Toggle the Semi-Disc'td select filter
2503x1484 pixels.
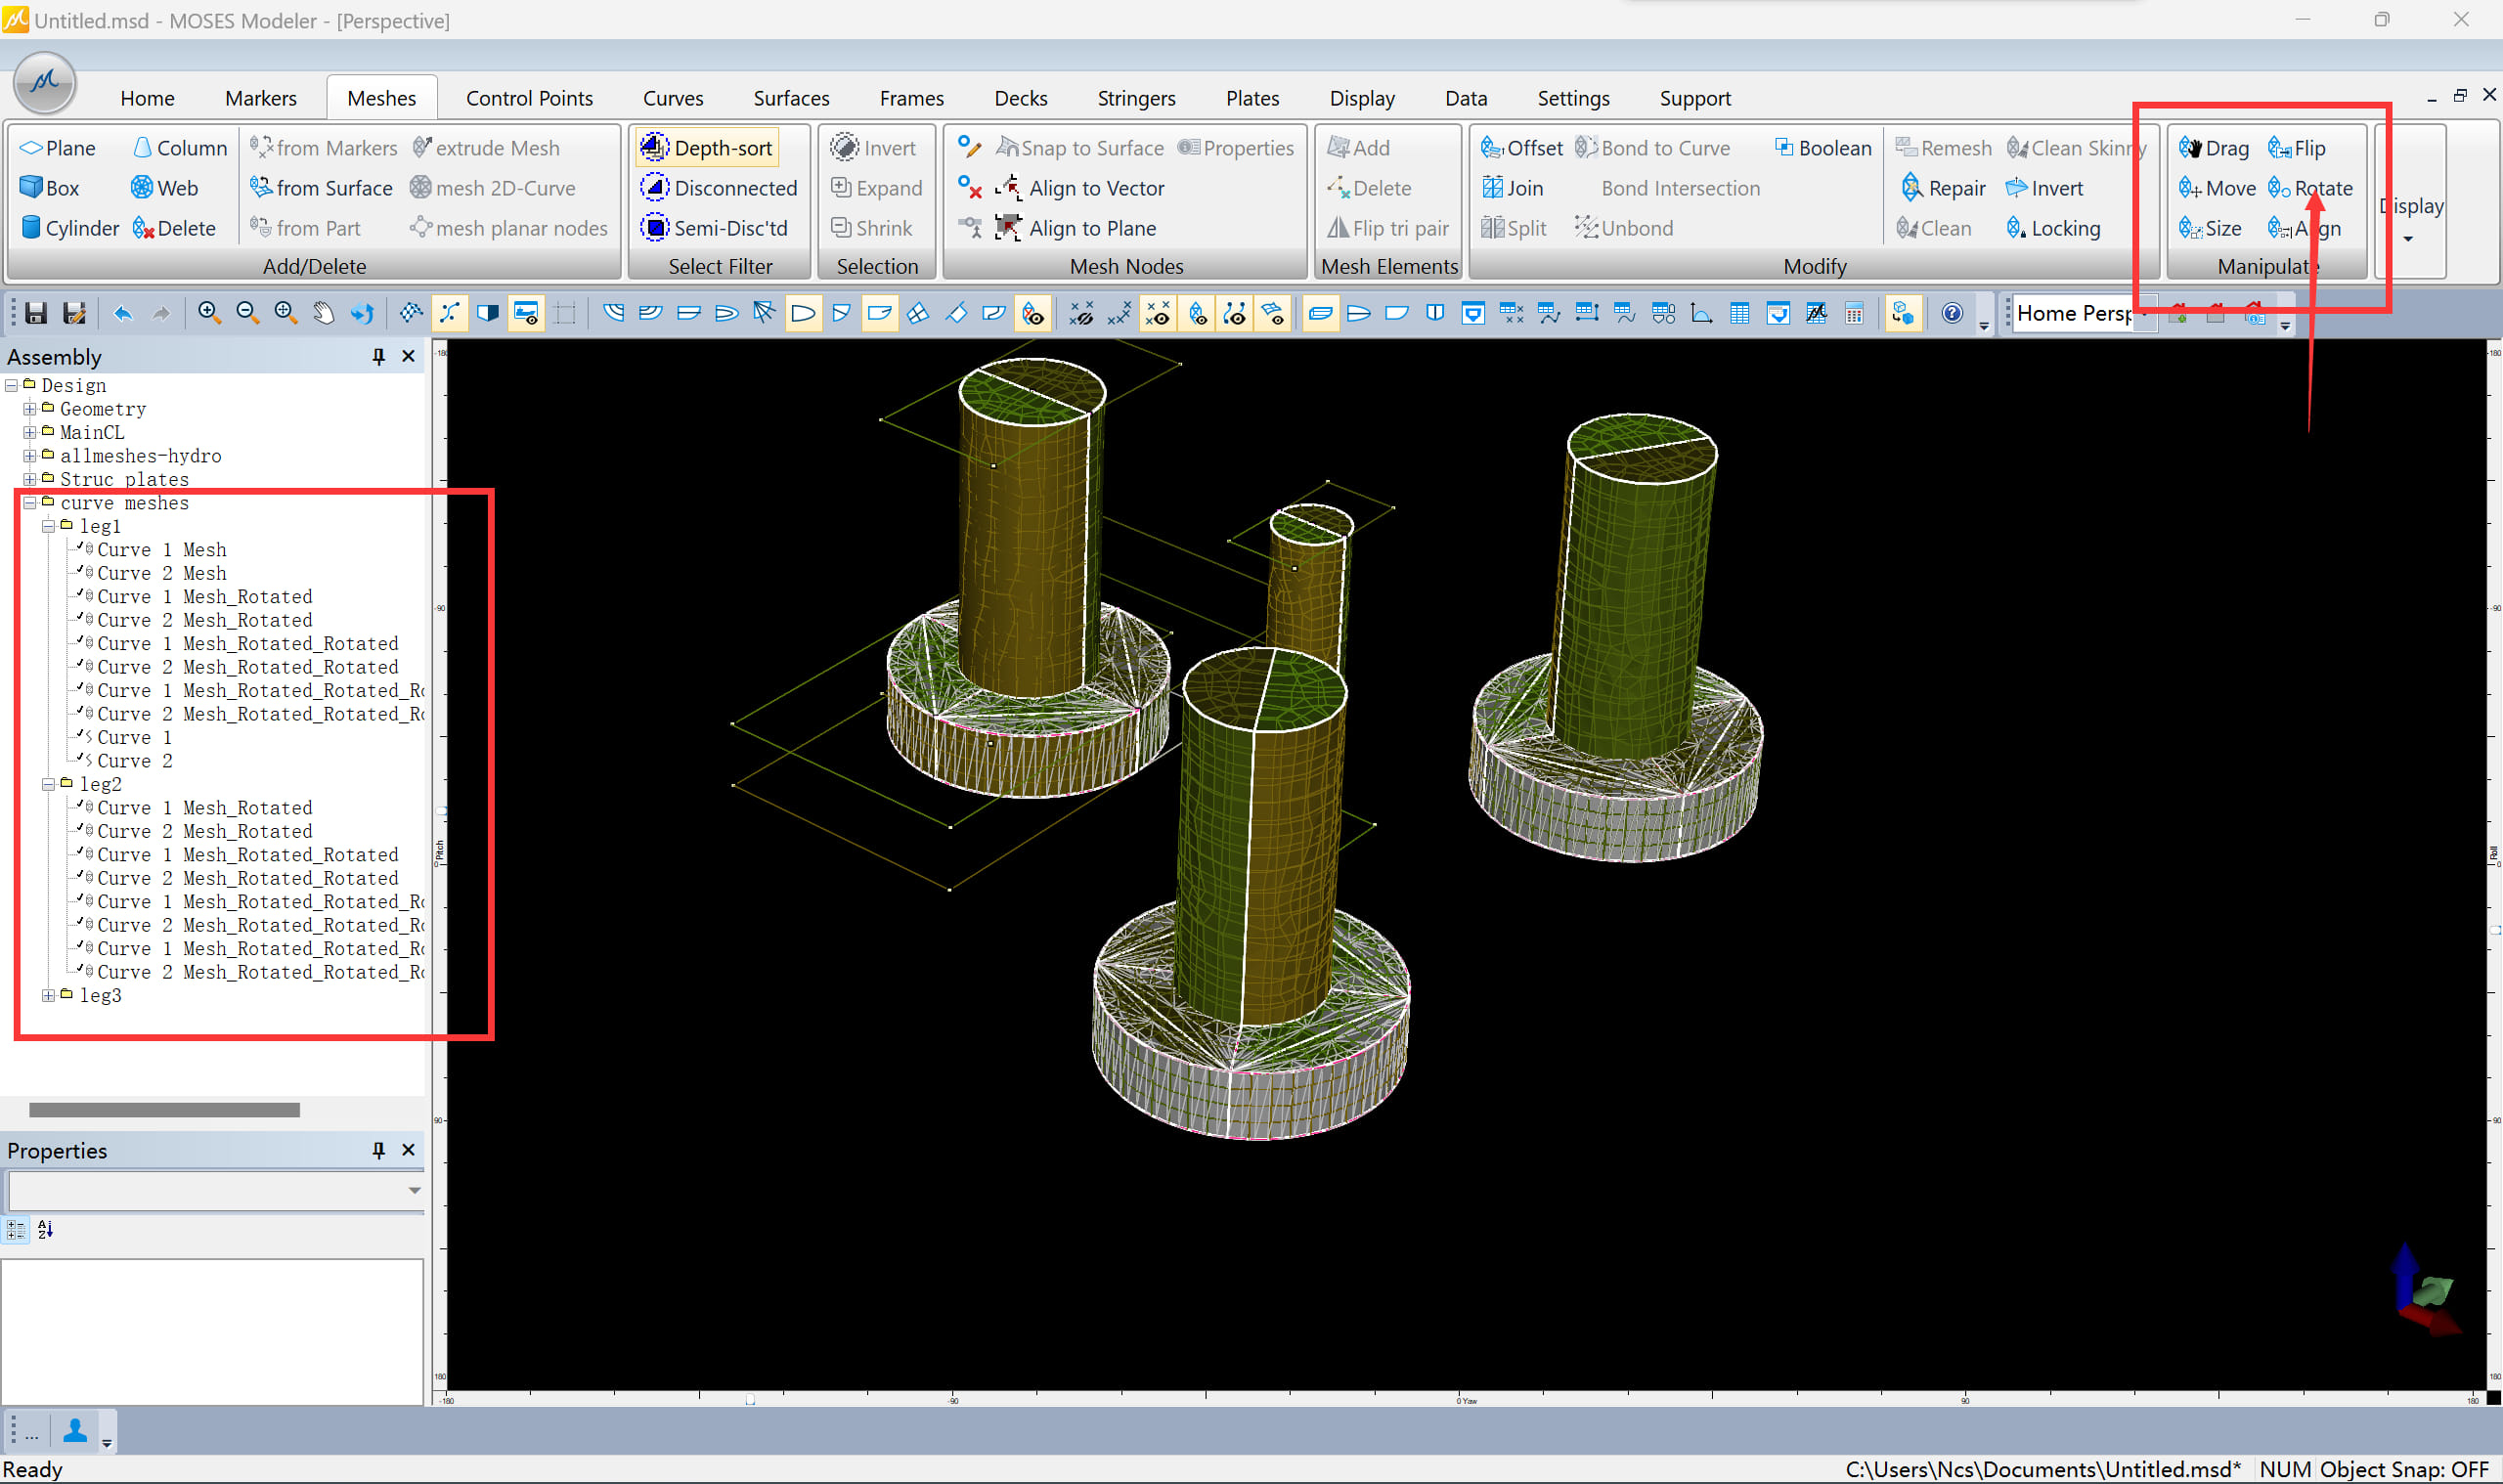click(x=714, y=228)
